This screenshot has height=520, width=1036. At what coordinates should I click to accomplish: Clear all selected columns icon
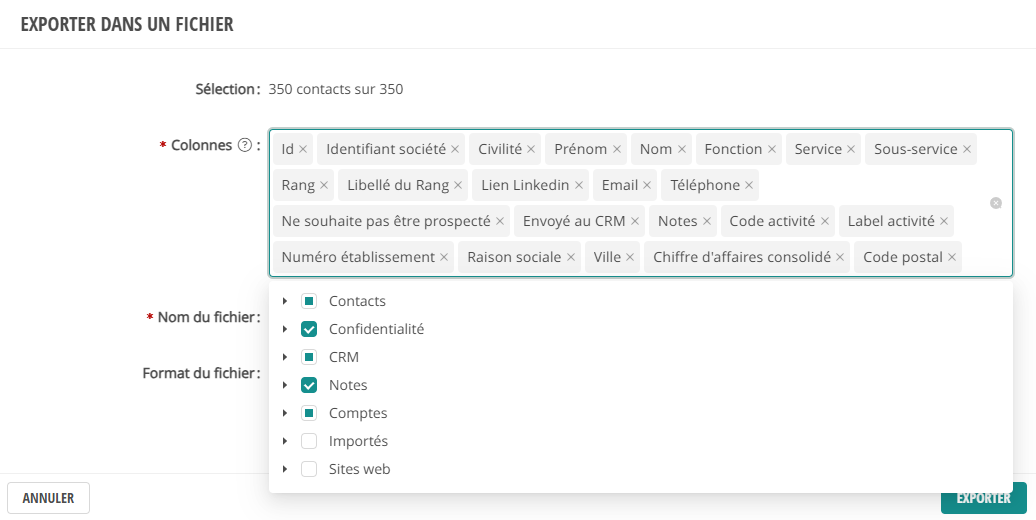point(996,203)
